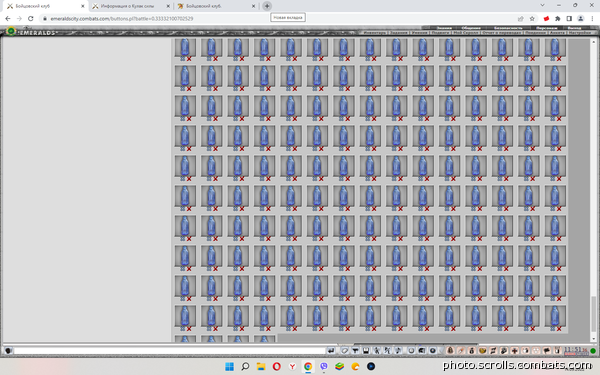Expand the Chrome tab search chevron
The height and width of the screenshot is (375, 600).
tap(542, 5)
